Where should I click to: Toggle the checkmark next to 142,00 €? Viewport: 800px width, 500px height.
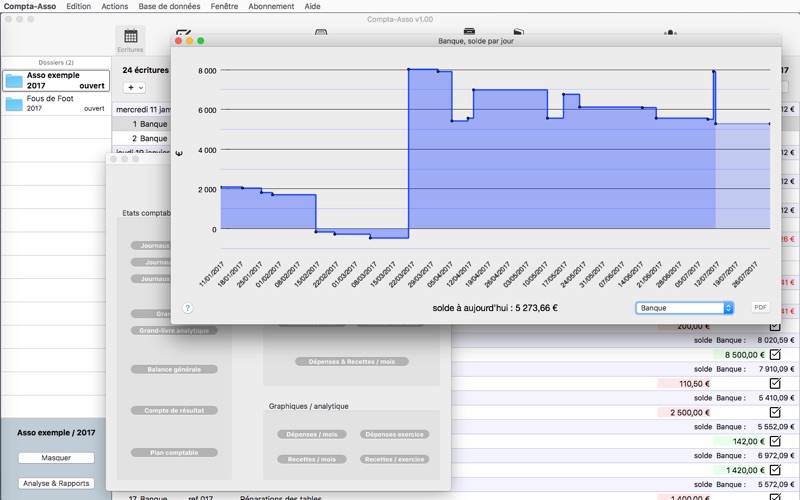tap(775, 441)
